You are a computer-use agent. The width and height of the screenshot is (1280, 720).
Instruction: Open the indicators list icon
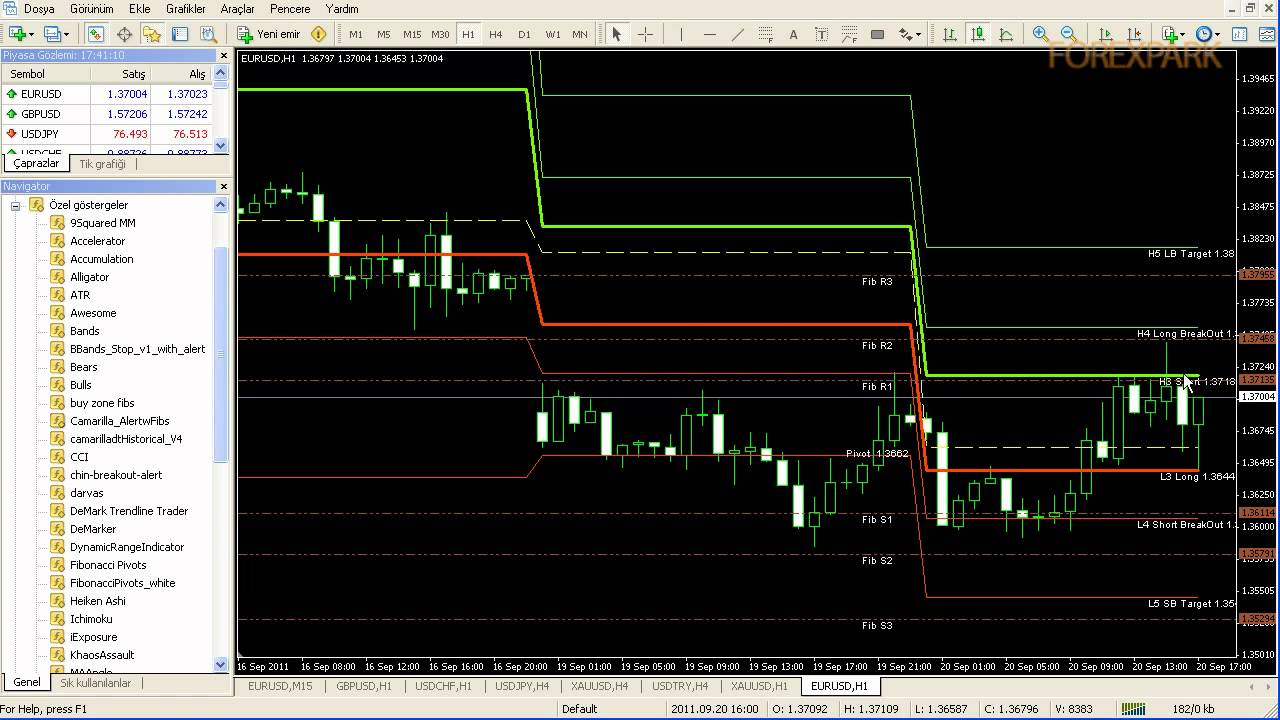click(1169, 34)
